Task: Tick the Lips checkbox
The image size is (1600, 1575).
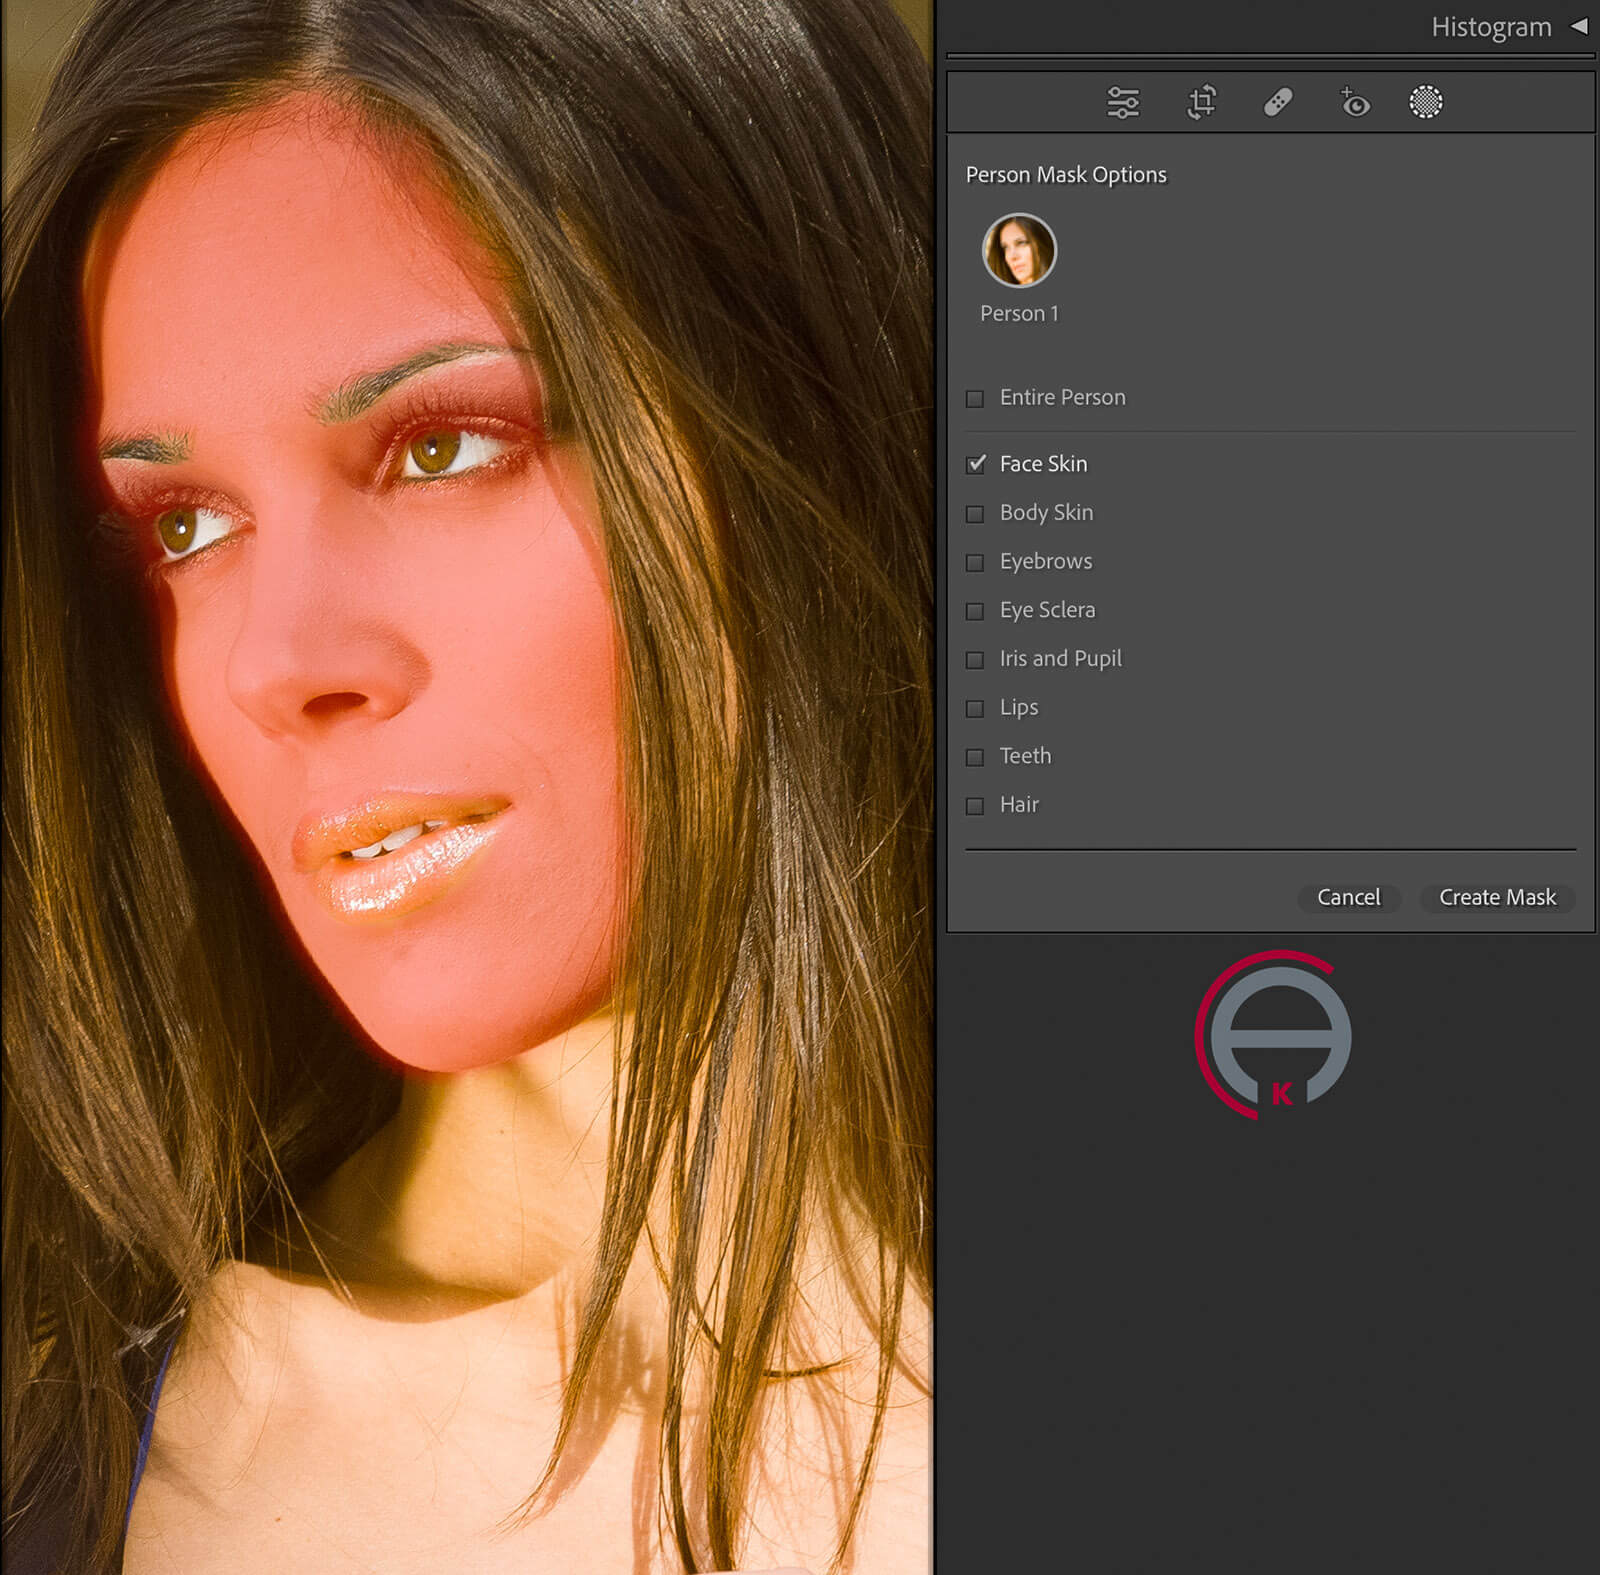Action: click(x=975, y=709)
